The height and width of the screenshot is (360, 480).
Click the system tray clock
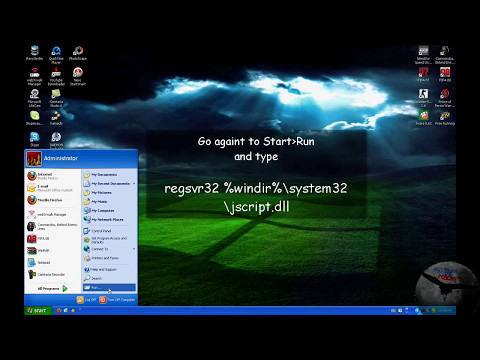tap(445, 311)
